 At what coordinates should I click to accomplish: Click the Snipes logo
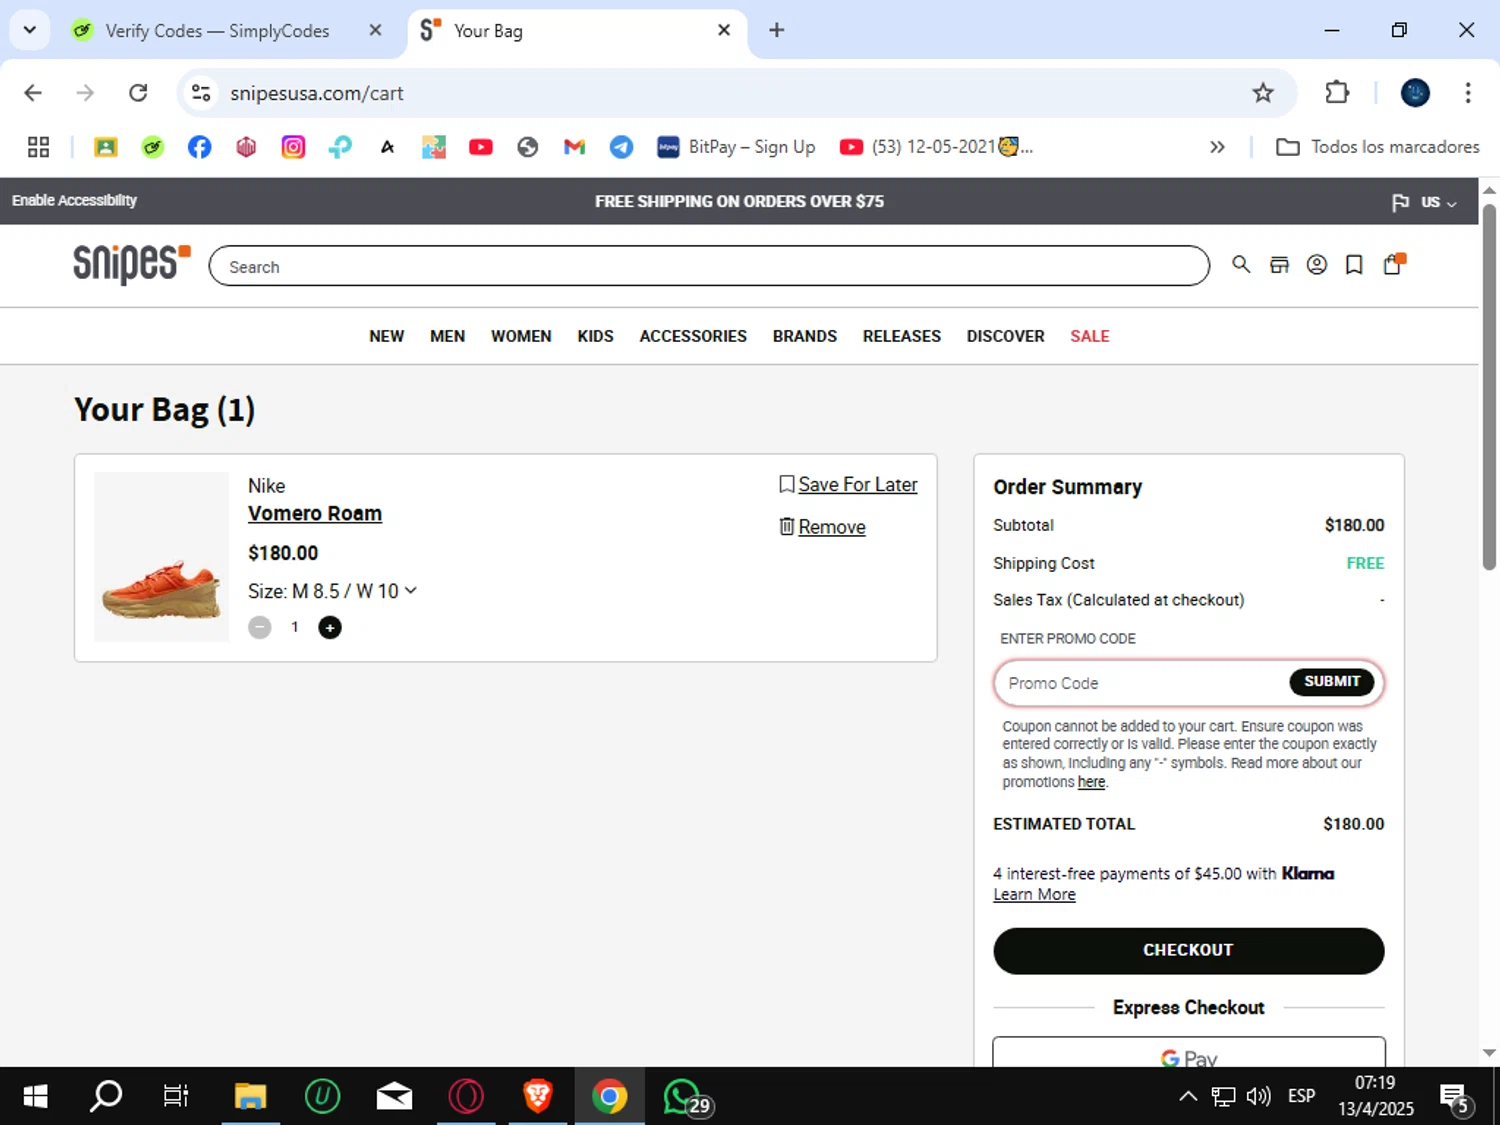131,264
